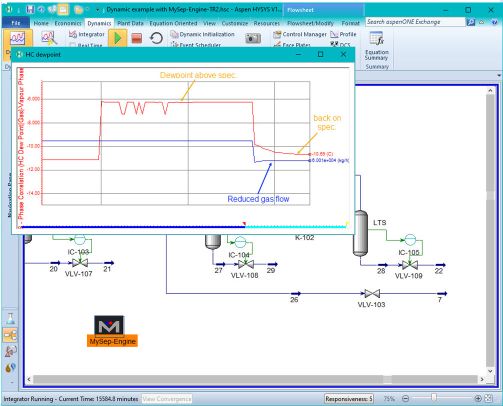Select the LTS separator vessel
The width and height of the screenshot is (503, 406).
tap(360, 233)
